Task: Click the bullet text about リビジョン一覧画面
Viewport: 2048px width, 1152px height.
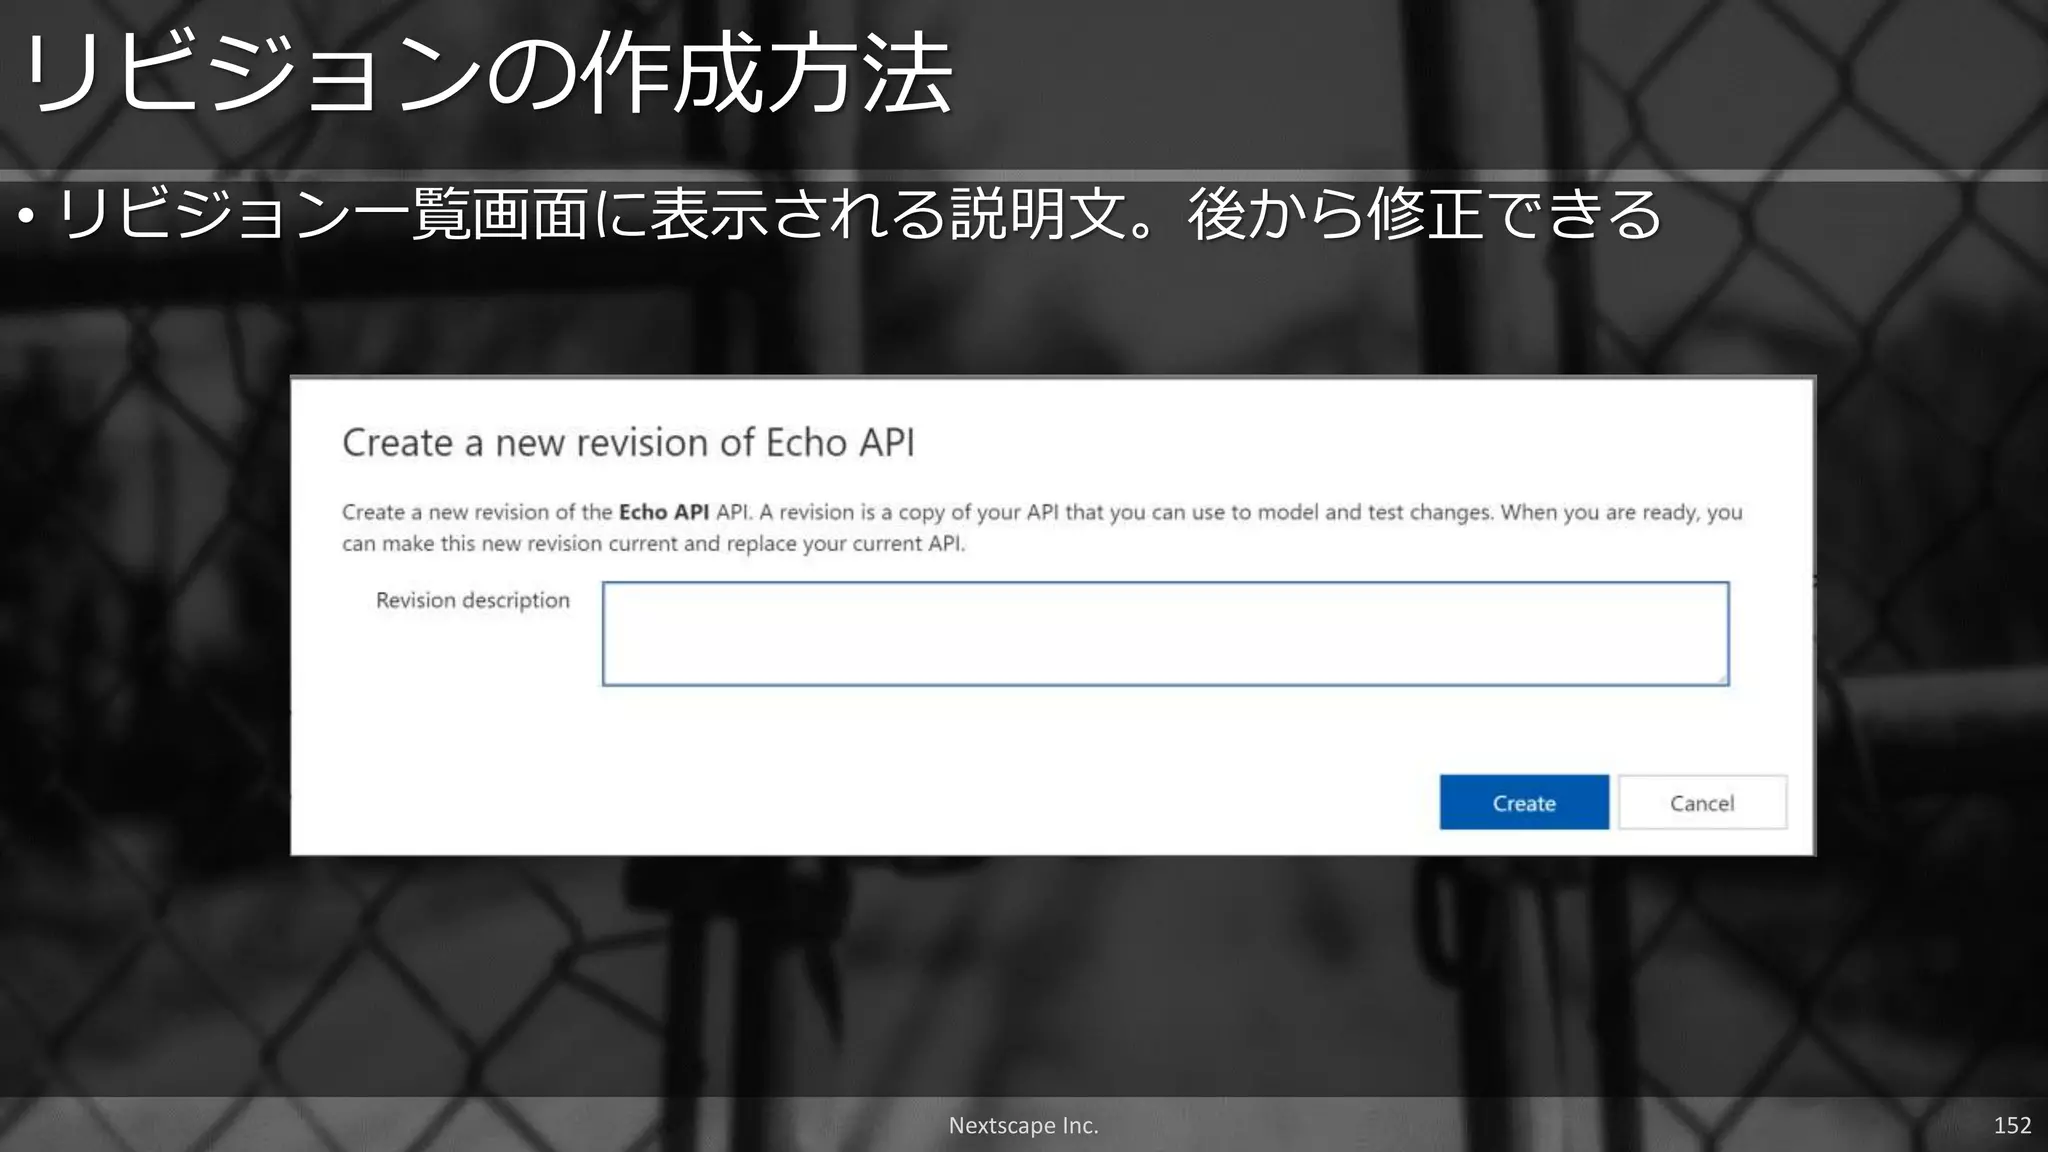Action: pyautogui.click(x=860, y=215)
